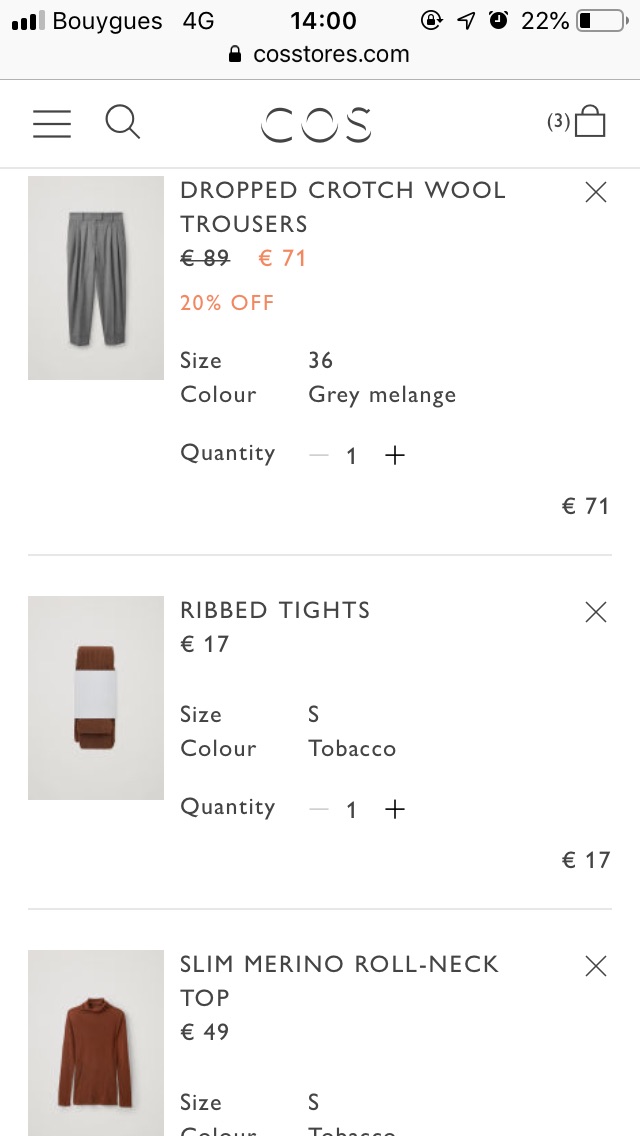The height and width of the screenshot is (1136, 640).
Task: Open the shopping bag with 3 items
Action: pyautogui.click(x=576, y=121)
